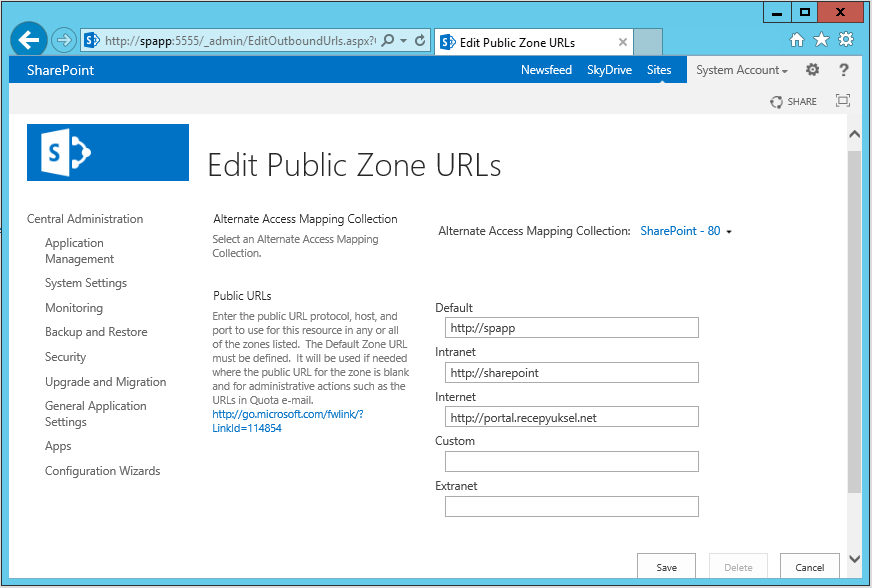
Task: Click the empty Custom zone field
Action: pos(572,461)
